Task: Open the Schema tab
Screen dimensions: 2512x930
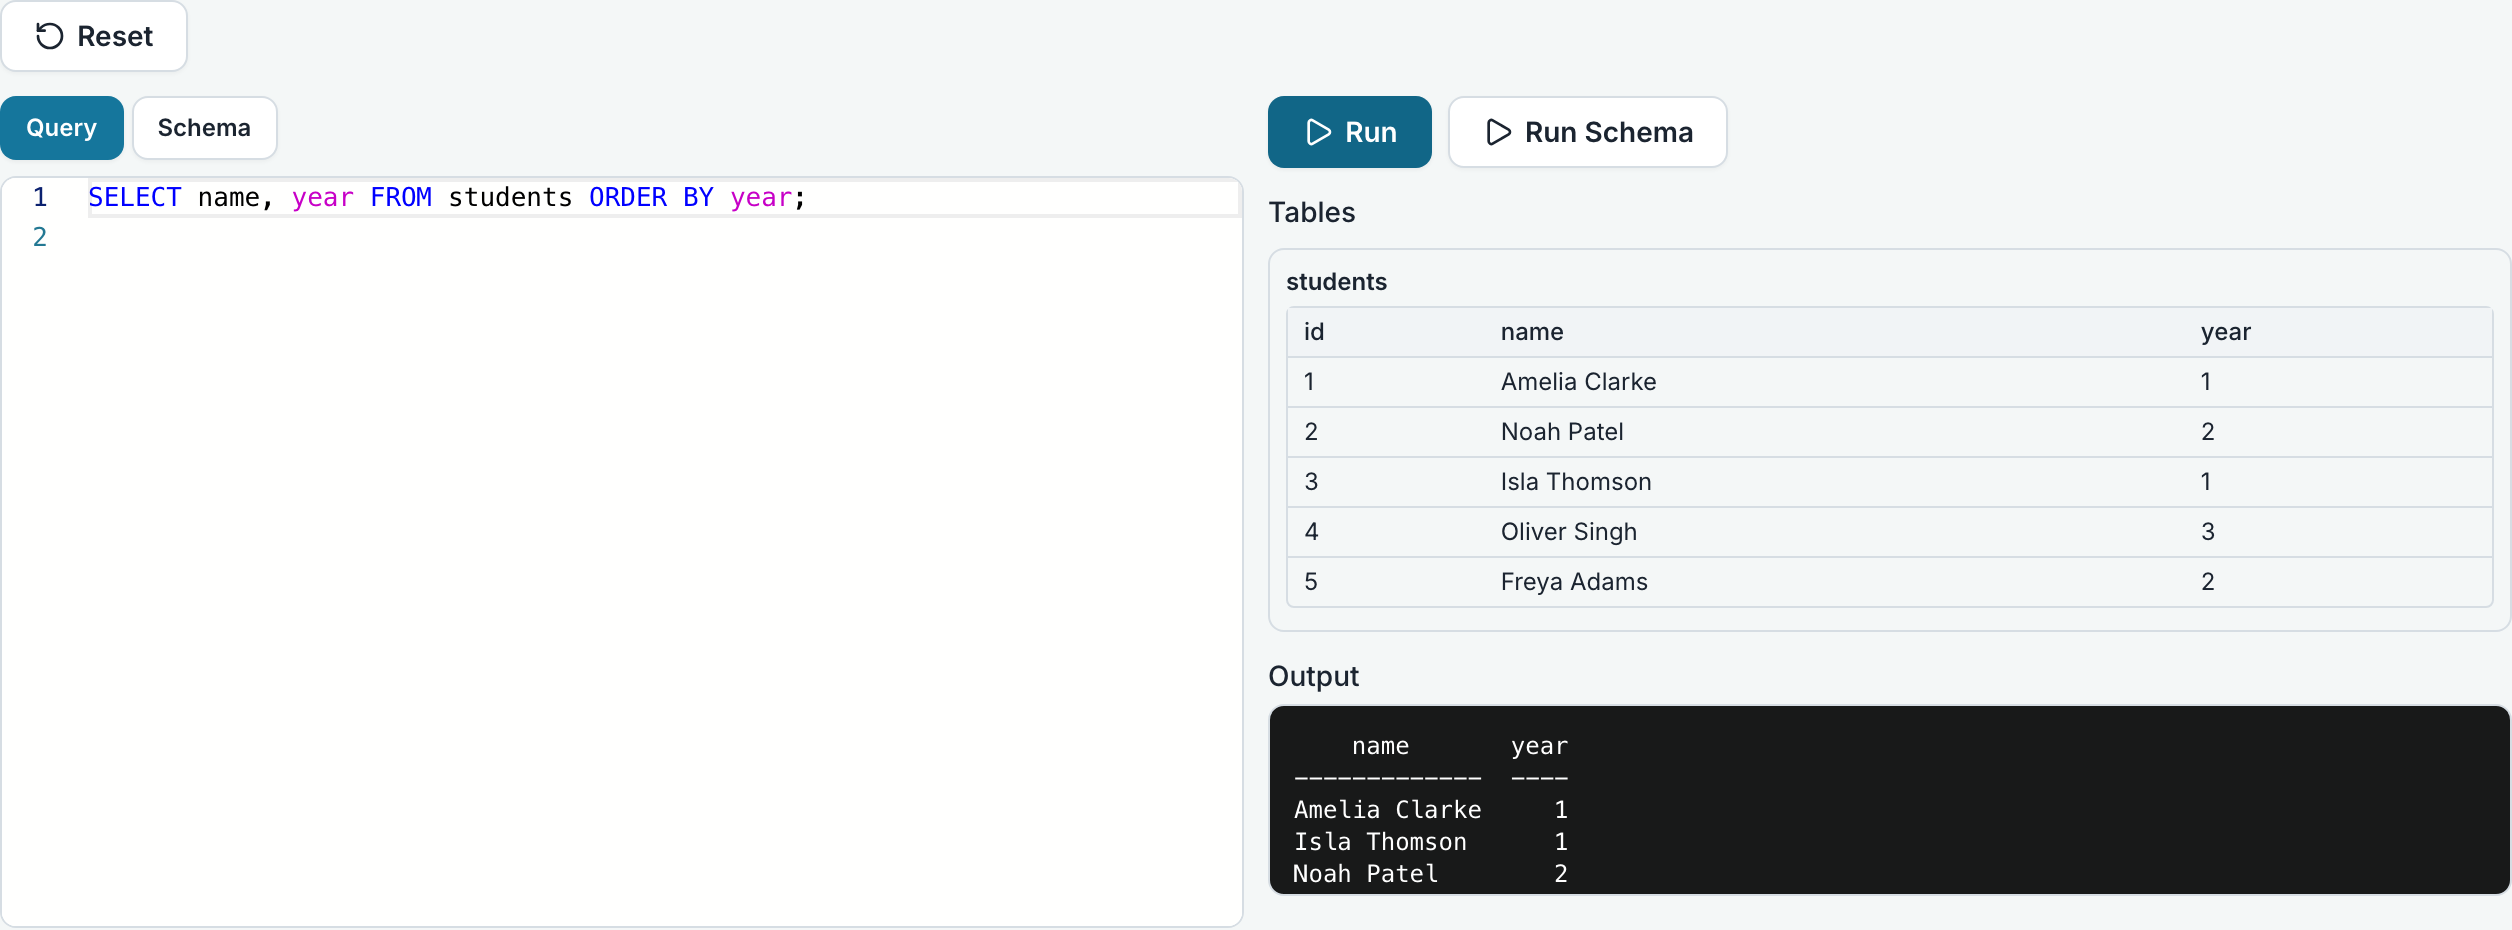Action: [x=204, y=128]
